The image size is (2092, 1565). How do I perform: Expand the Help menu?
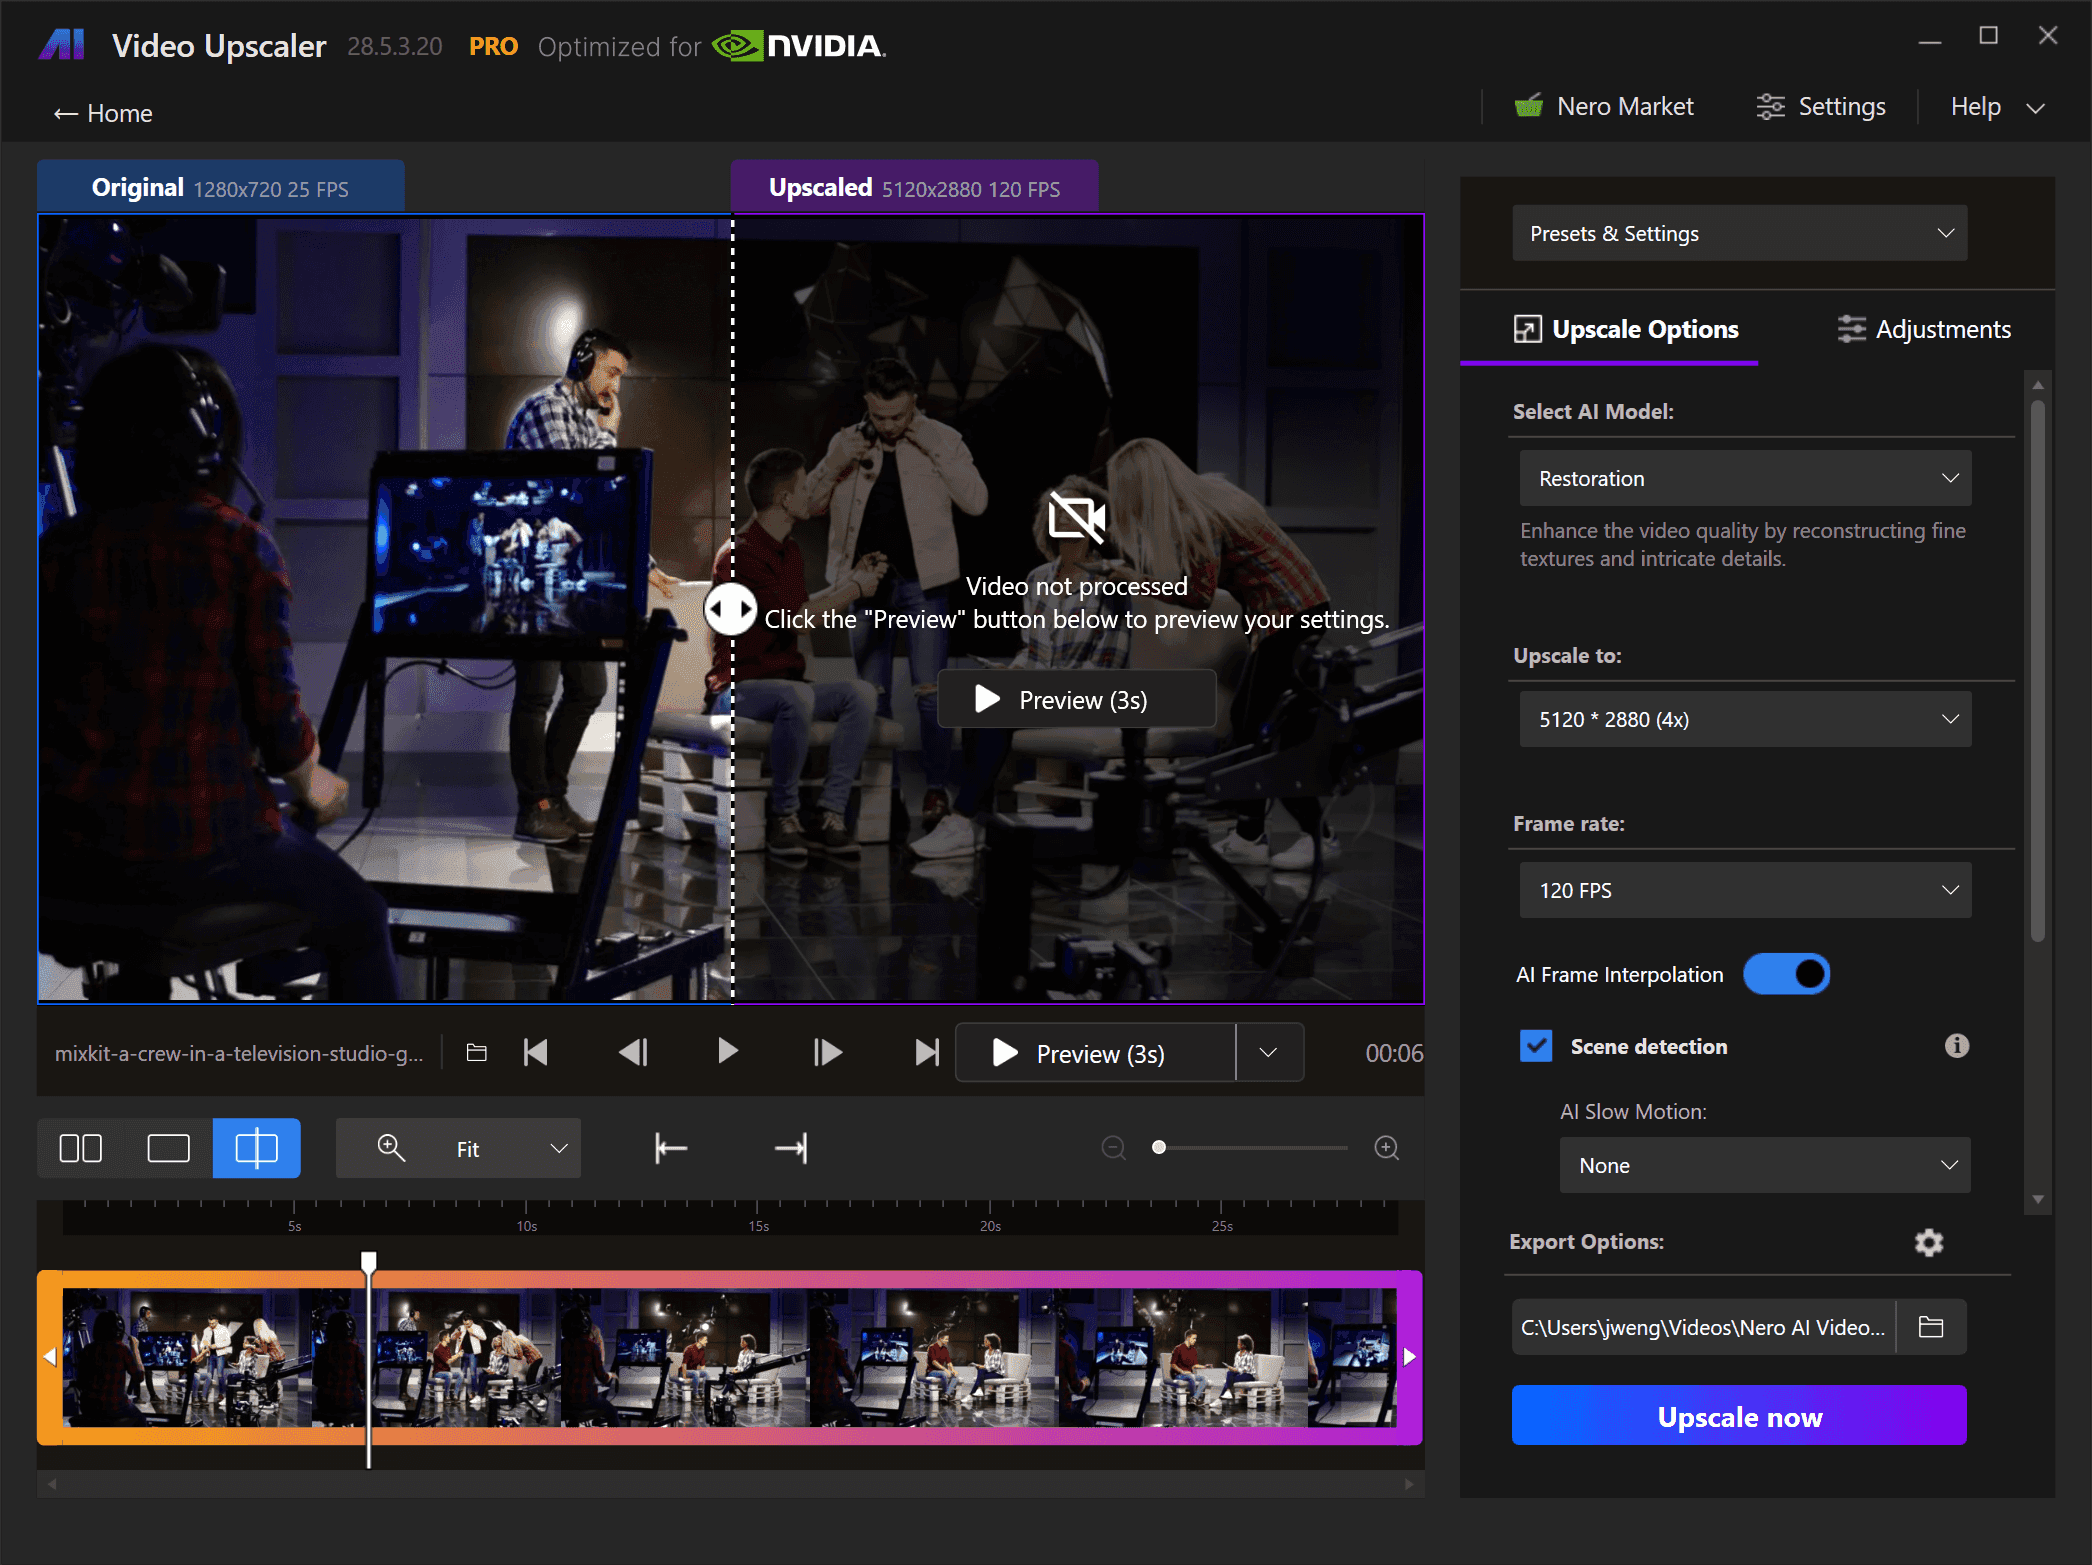(1998, 106)
